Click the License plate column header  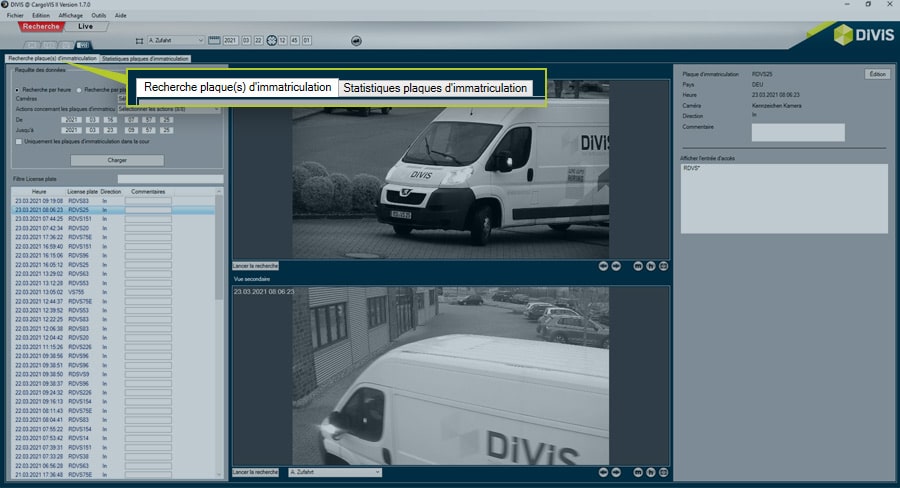[x=82, y=192]
